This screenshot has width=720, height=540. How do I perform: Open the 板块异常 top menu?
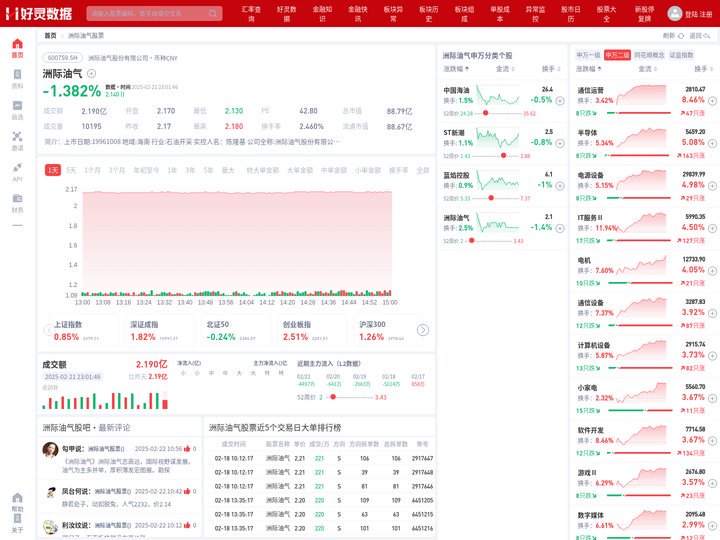(x=394, y=14)
